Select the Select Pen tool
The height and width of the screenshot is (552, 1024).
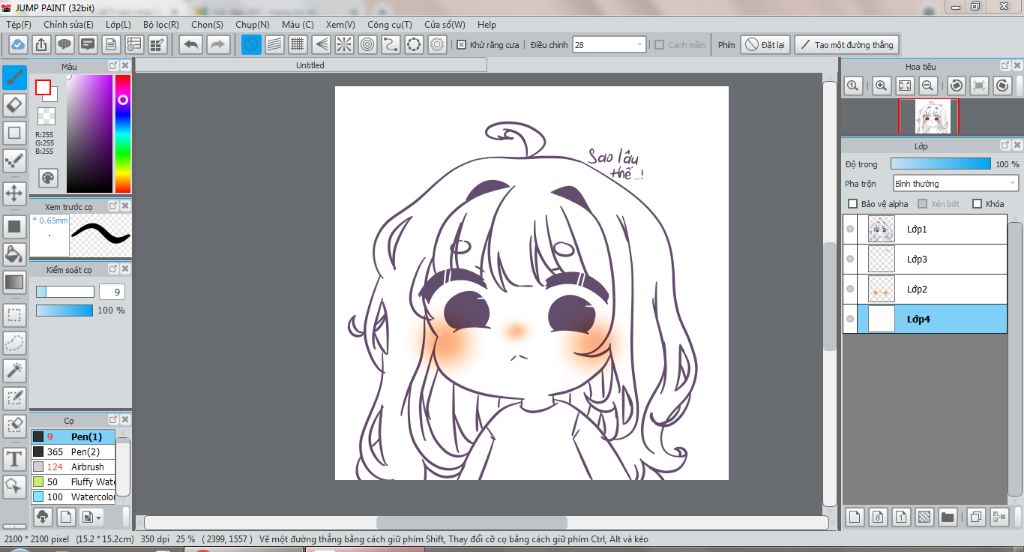(14, 398)
